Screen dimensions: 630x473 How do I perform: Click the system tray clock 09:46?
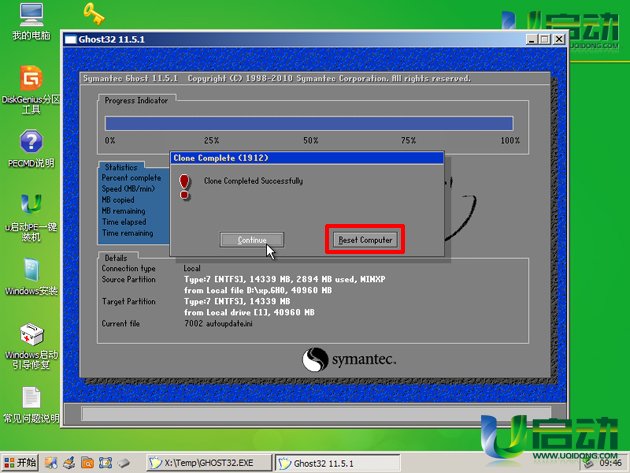click(x=611, y=463)
